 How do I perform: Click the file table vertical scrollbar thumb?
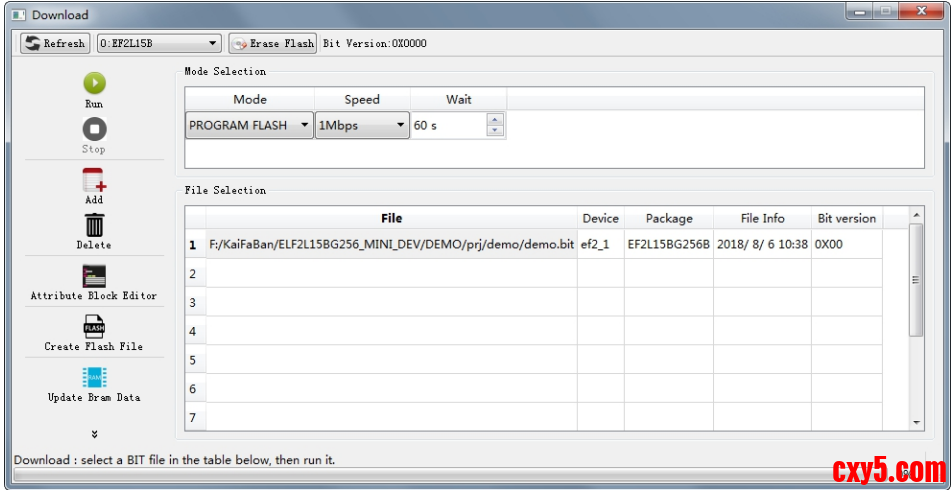[916, 280]
